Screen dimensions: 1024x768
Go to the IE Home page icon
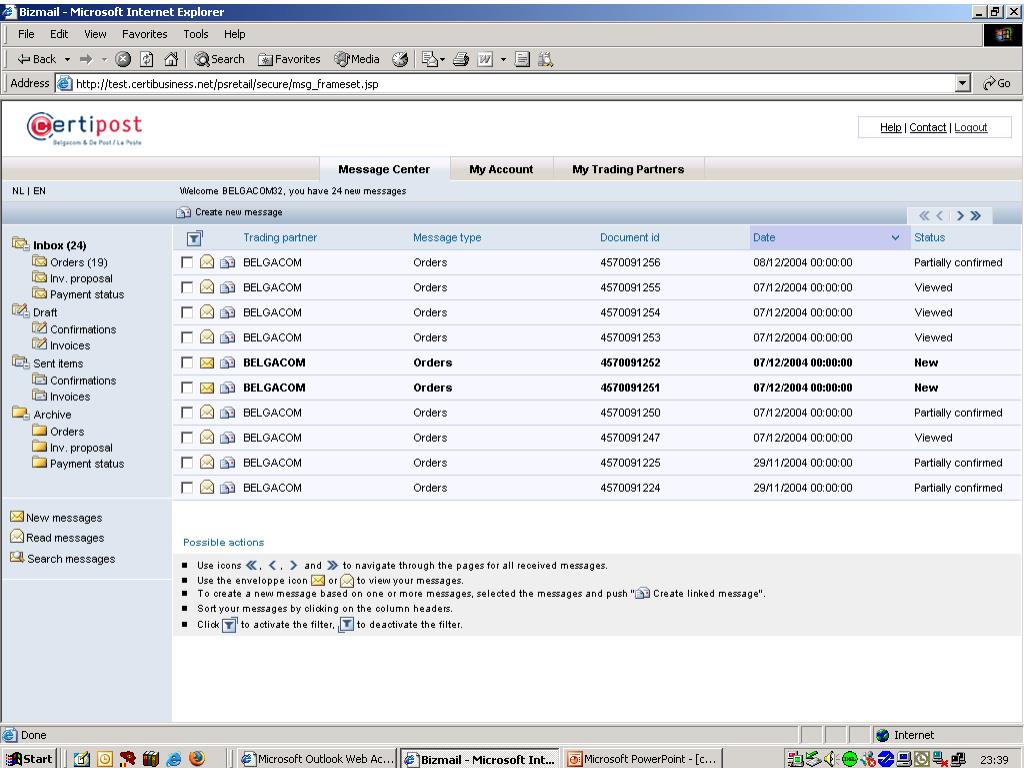click(171, 59)
